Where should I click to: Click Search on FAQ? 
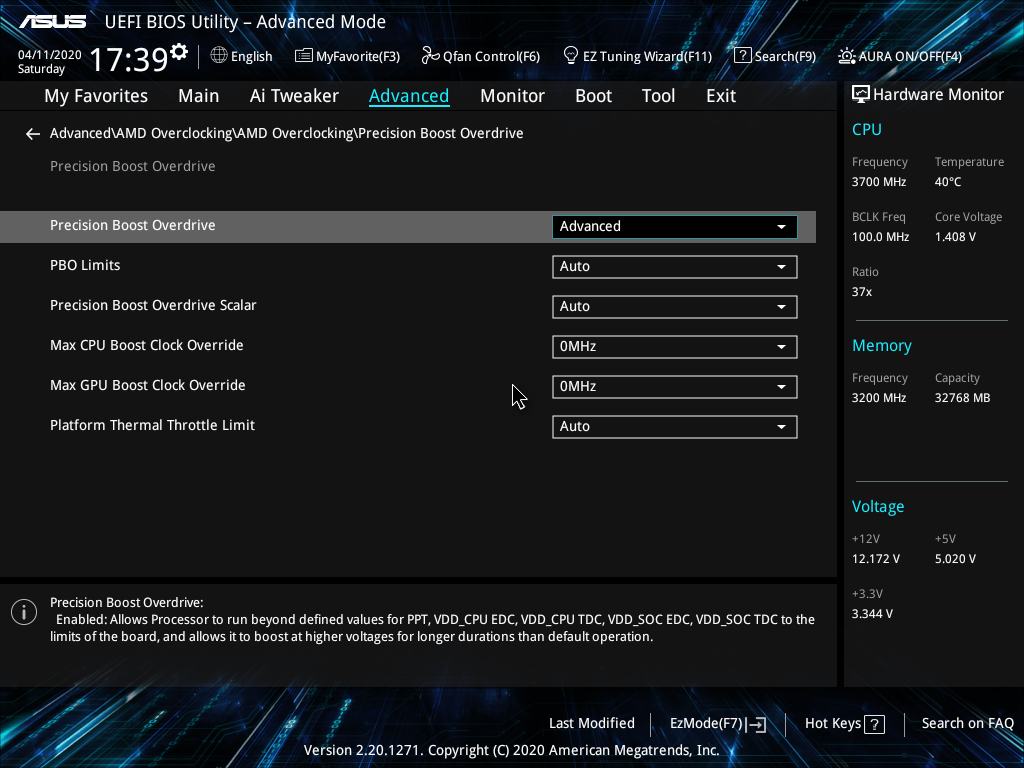pyautogui.click(x=968, y=724)
